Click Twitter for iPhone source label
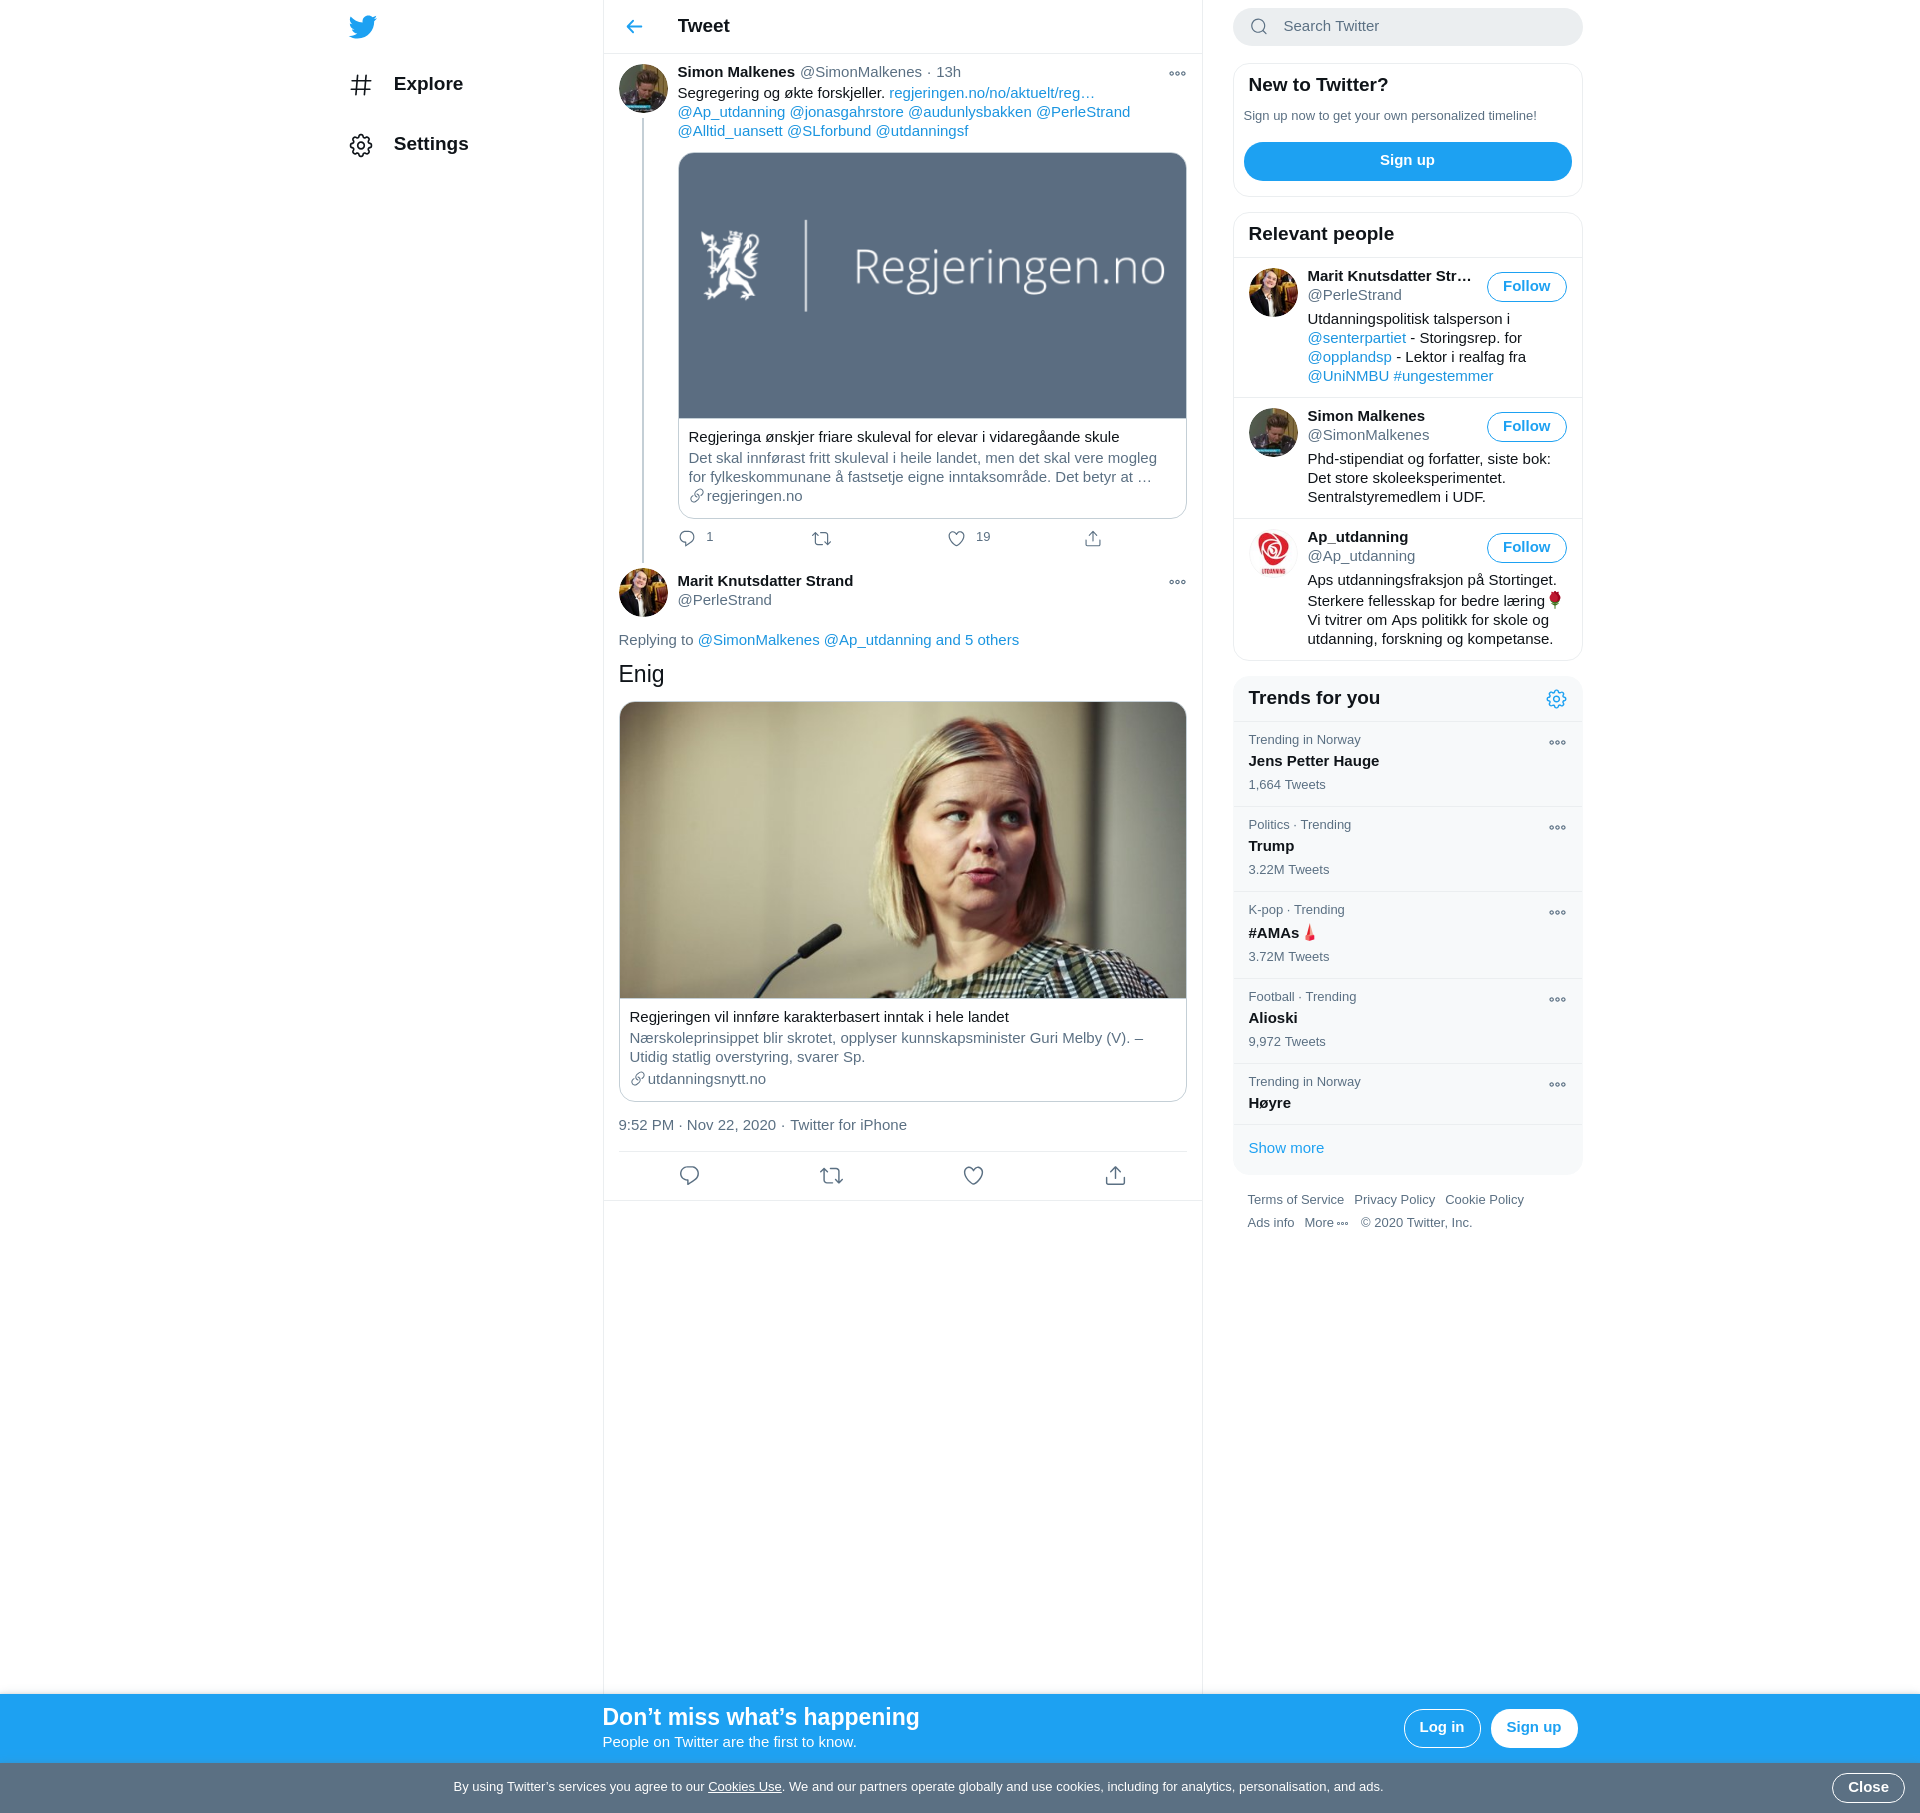Viewport: 1920px width, 1813px height. click(848, 1125)
